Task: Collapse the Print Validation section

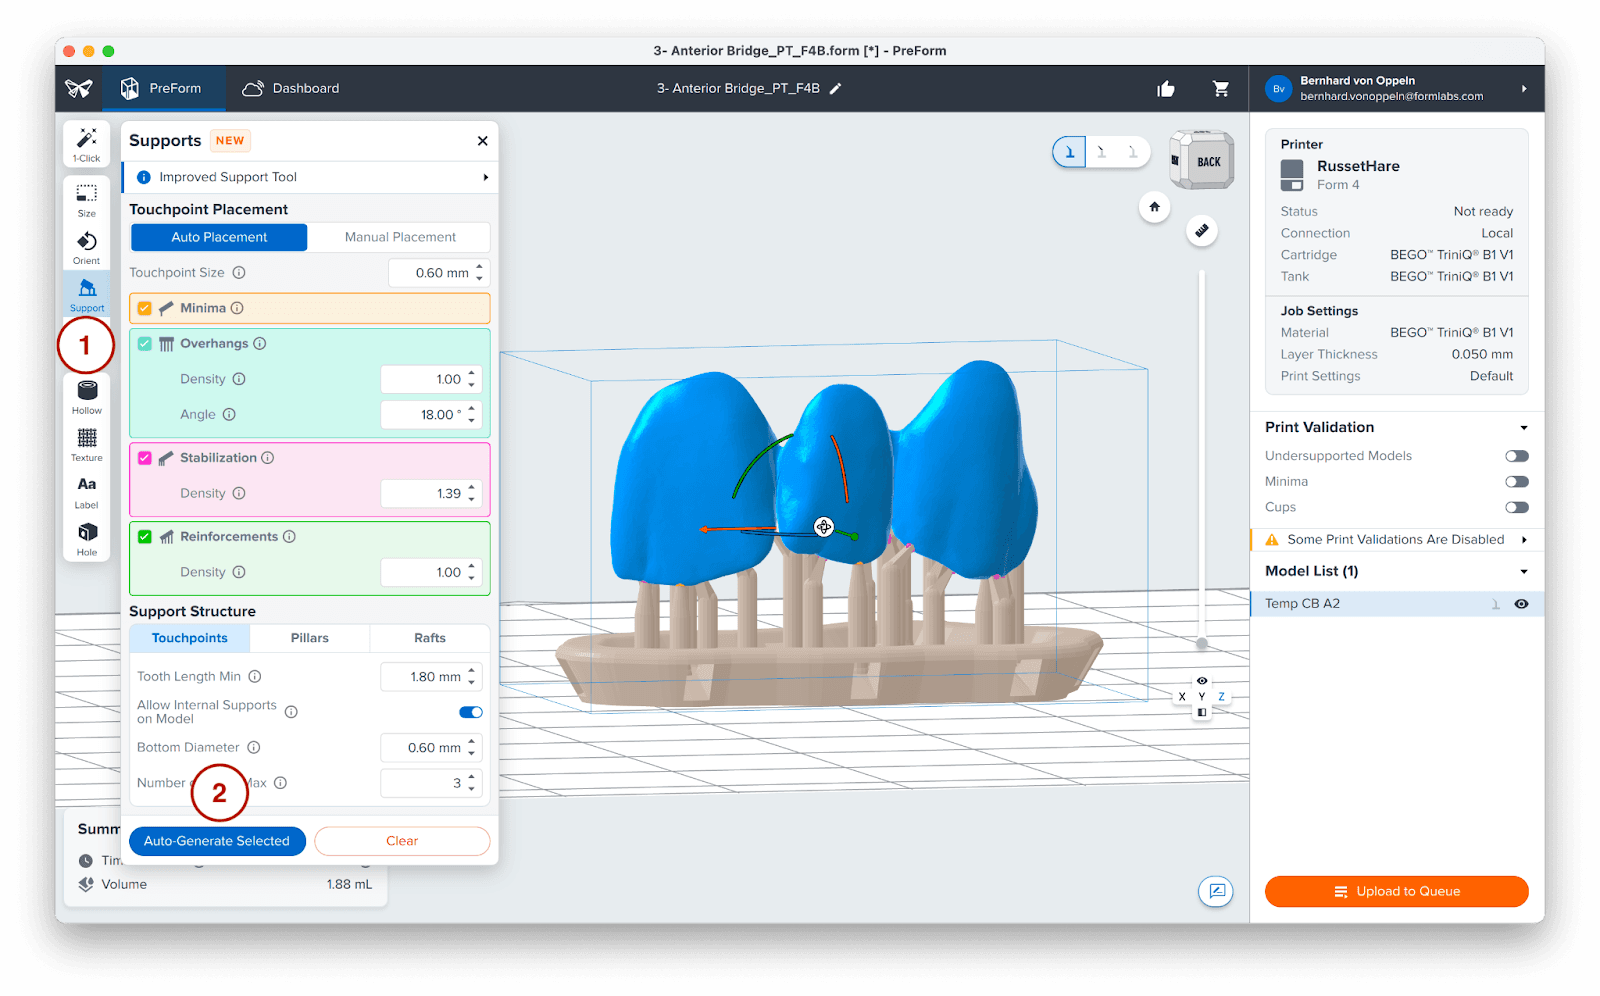Action: click(x=1523, y=428)
